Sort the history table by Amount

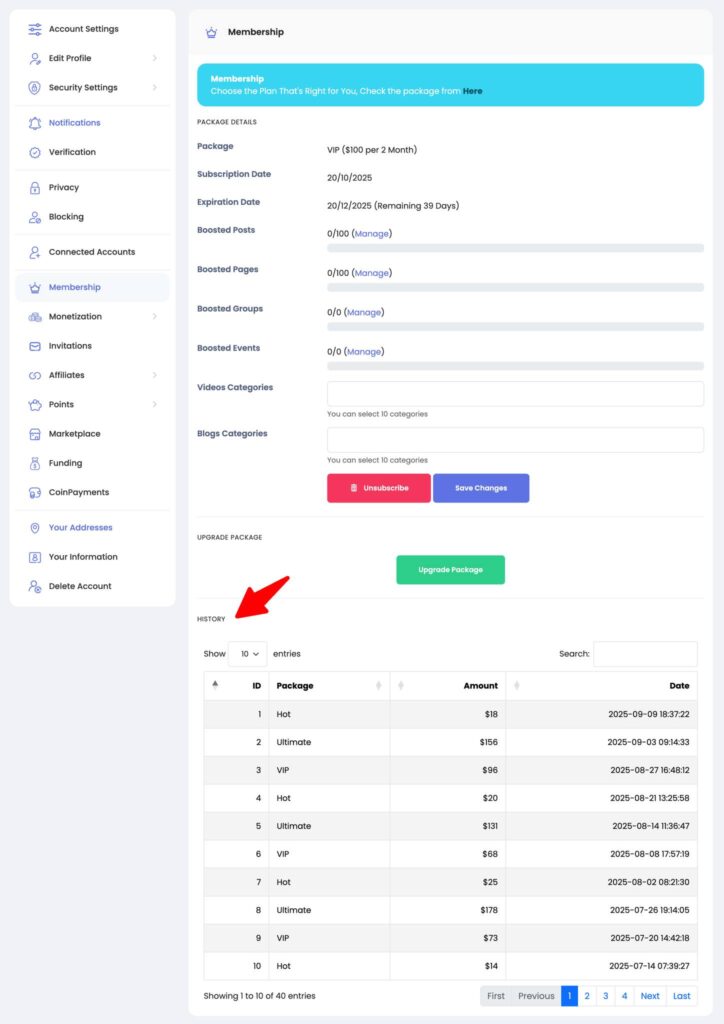pos(448,686)
